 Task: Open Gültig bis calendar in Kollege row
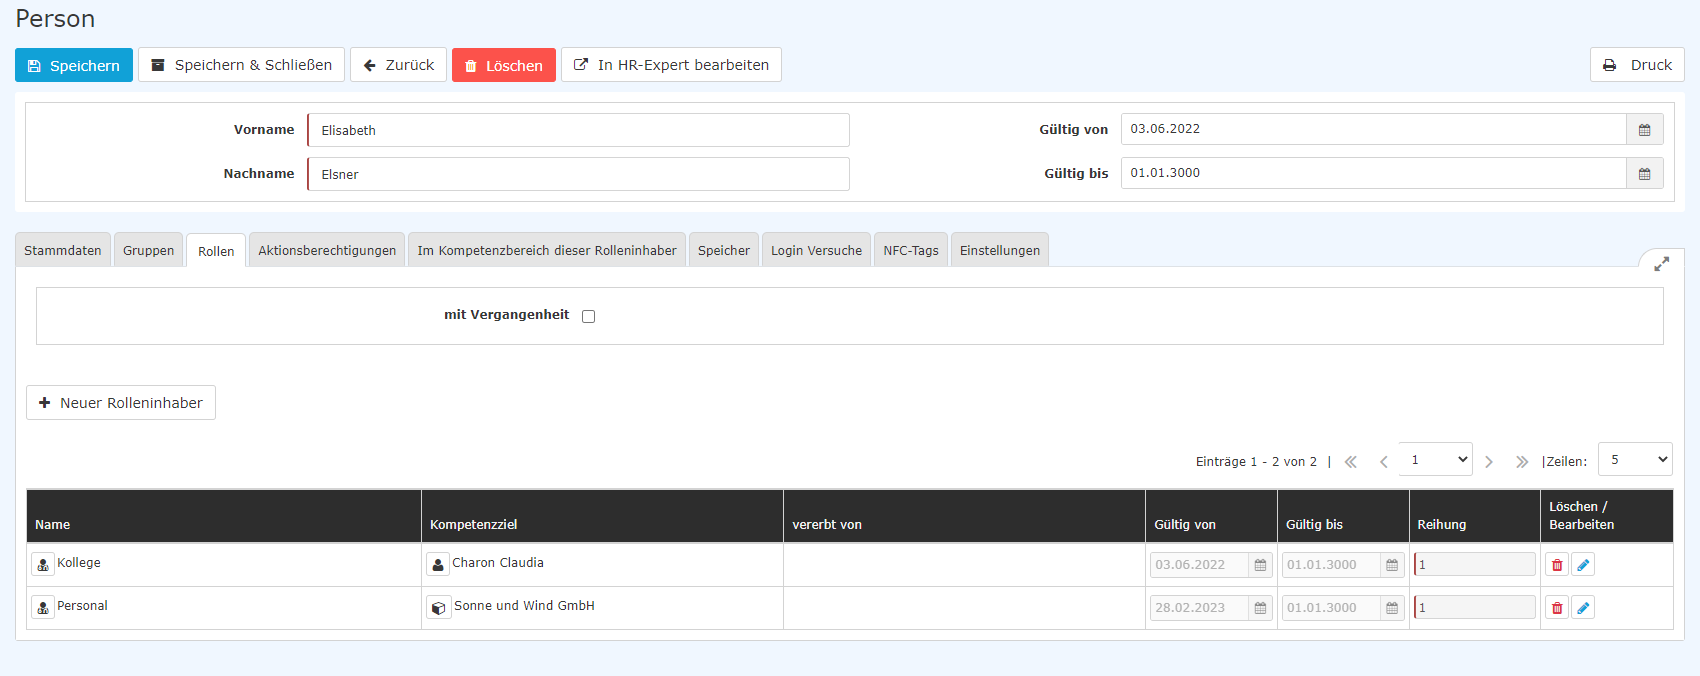coord(1392,565)
